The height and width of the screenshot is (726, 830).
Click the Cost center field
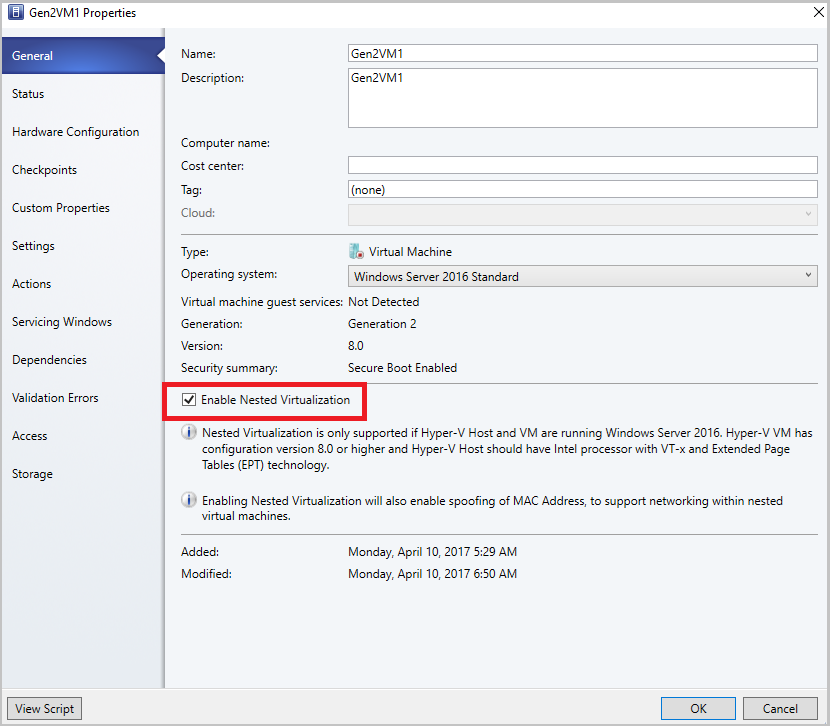point(580,164)
